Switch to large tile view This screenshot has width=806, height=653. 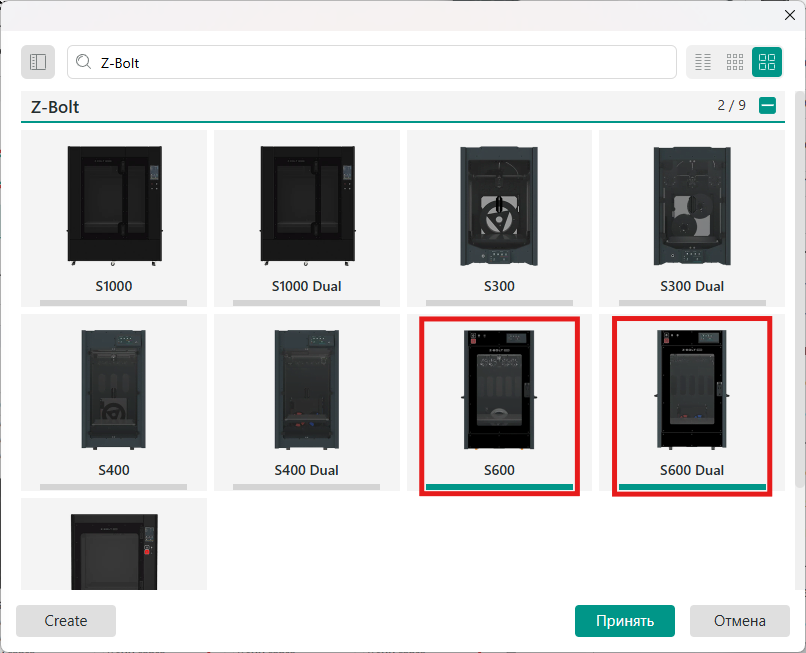[x=767, y=62]
